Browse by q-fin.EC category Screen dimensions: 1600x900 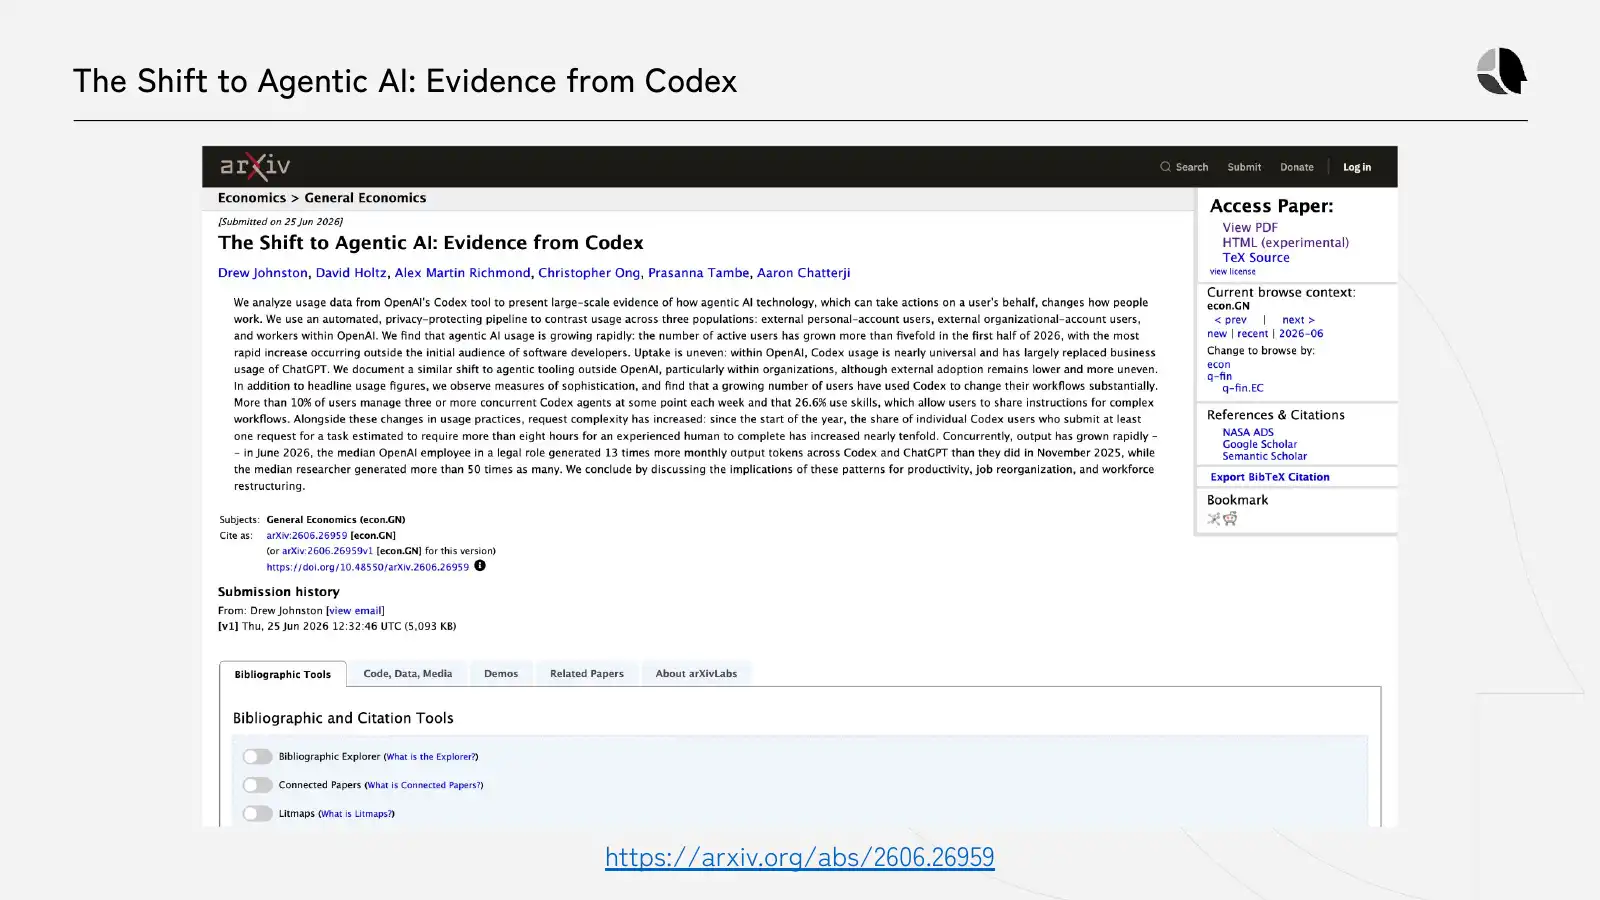coord(1242,388)
